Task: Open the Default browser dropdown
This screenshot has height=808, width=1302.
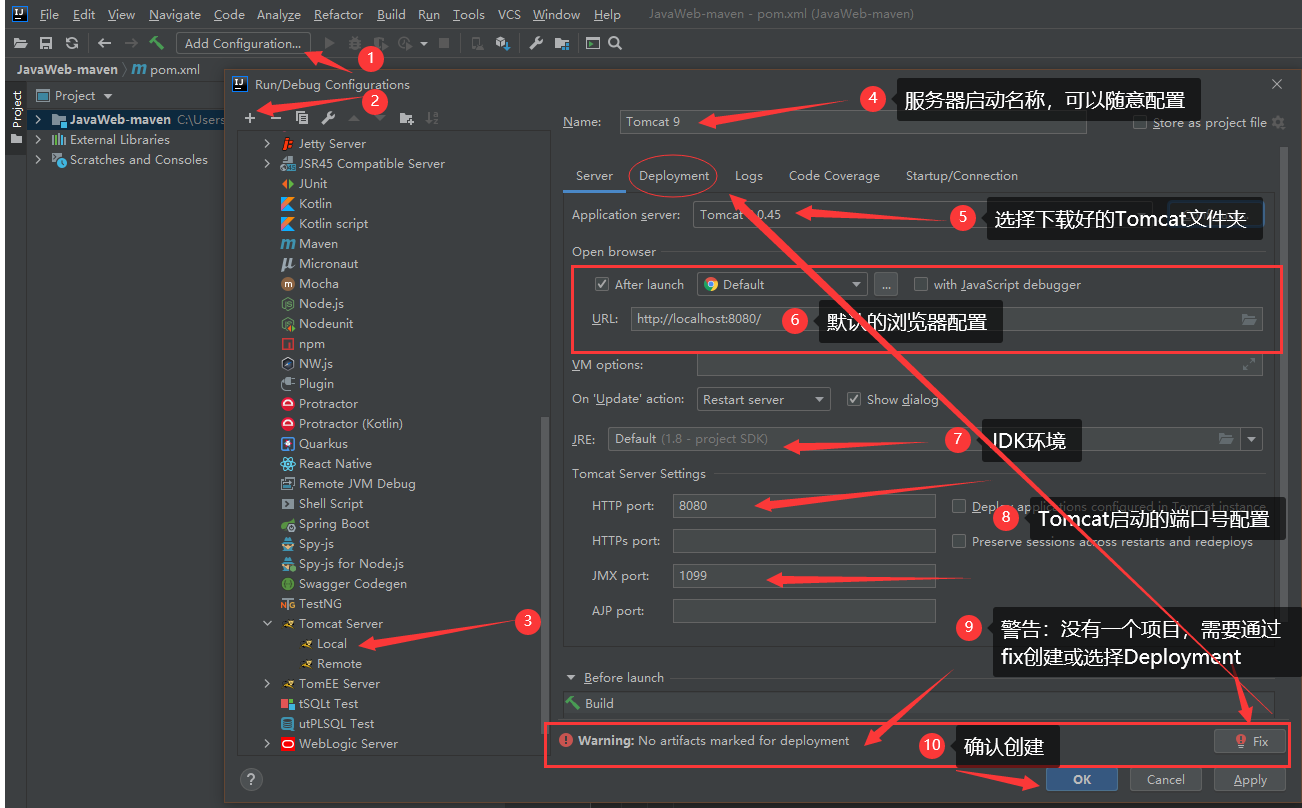Action: coord(782,284)
